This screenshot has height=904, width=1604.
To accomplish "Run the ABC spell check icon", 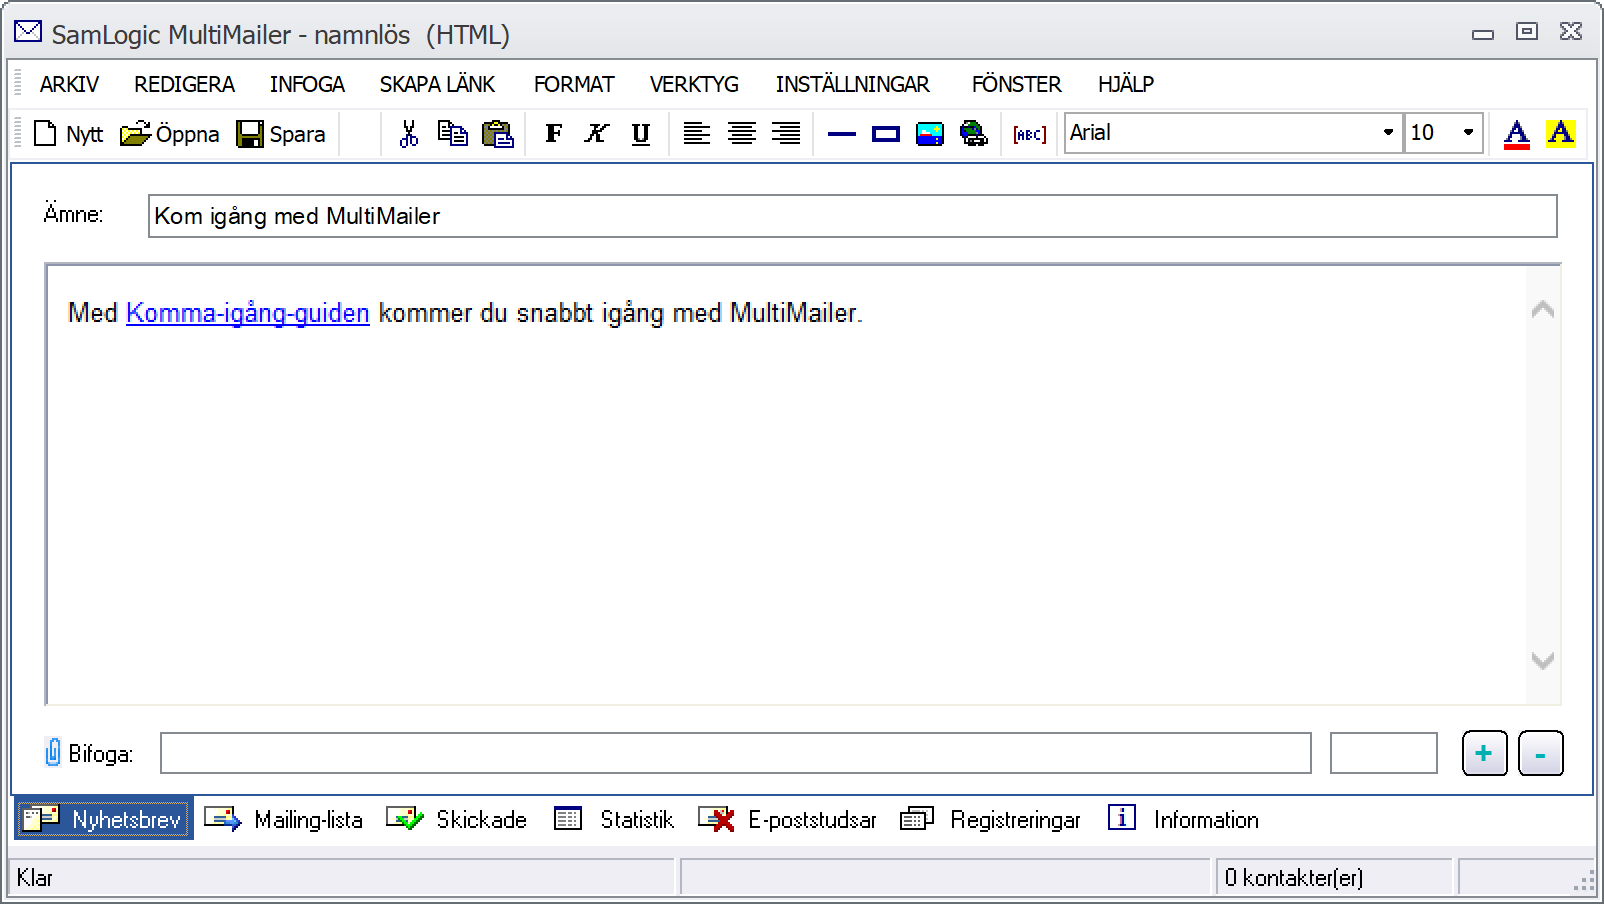I will [1030, 134].
